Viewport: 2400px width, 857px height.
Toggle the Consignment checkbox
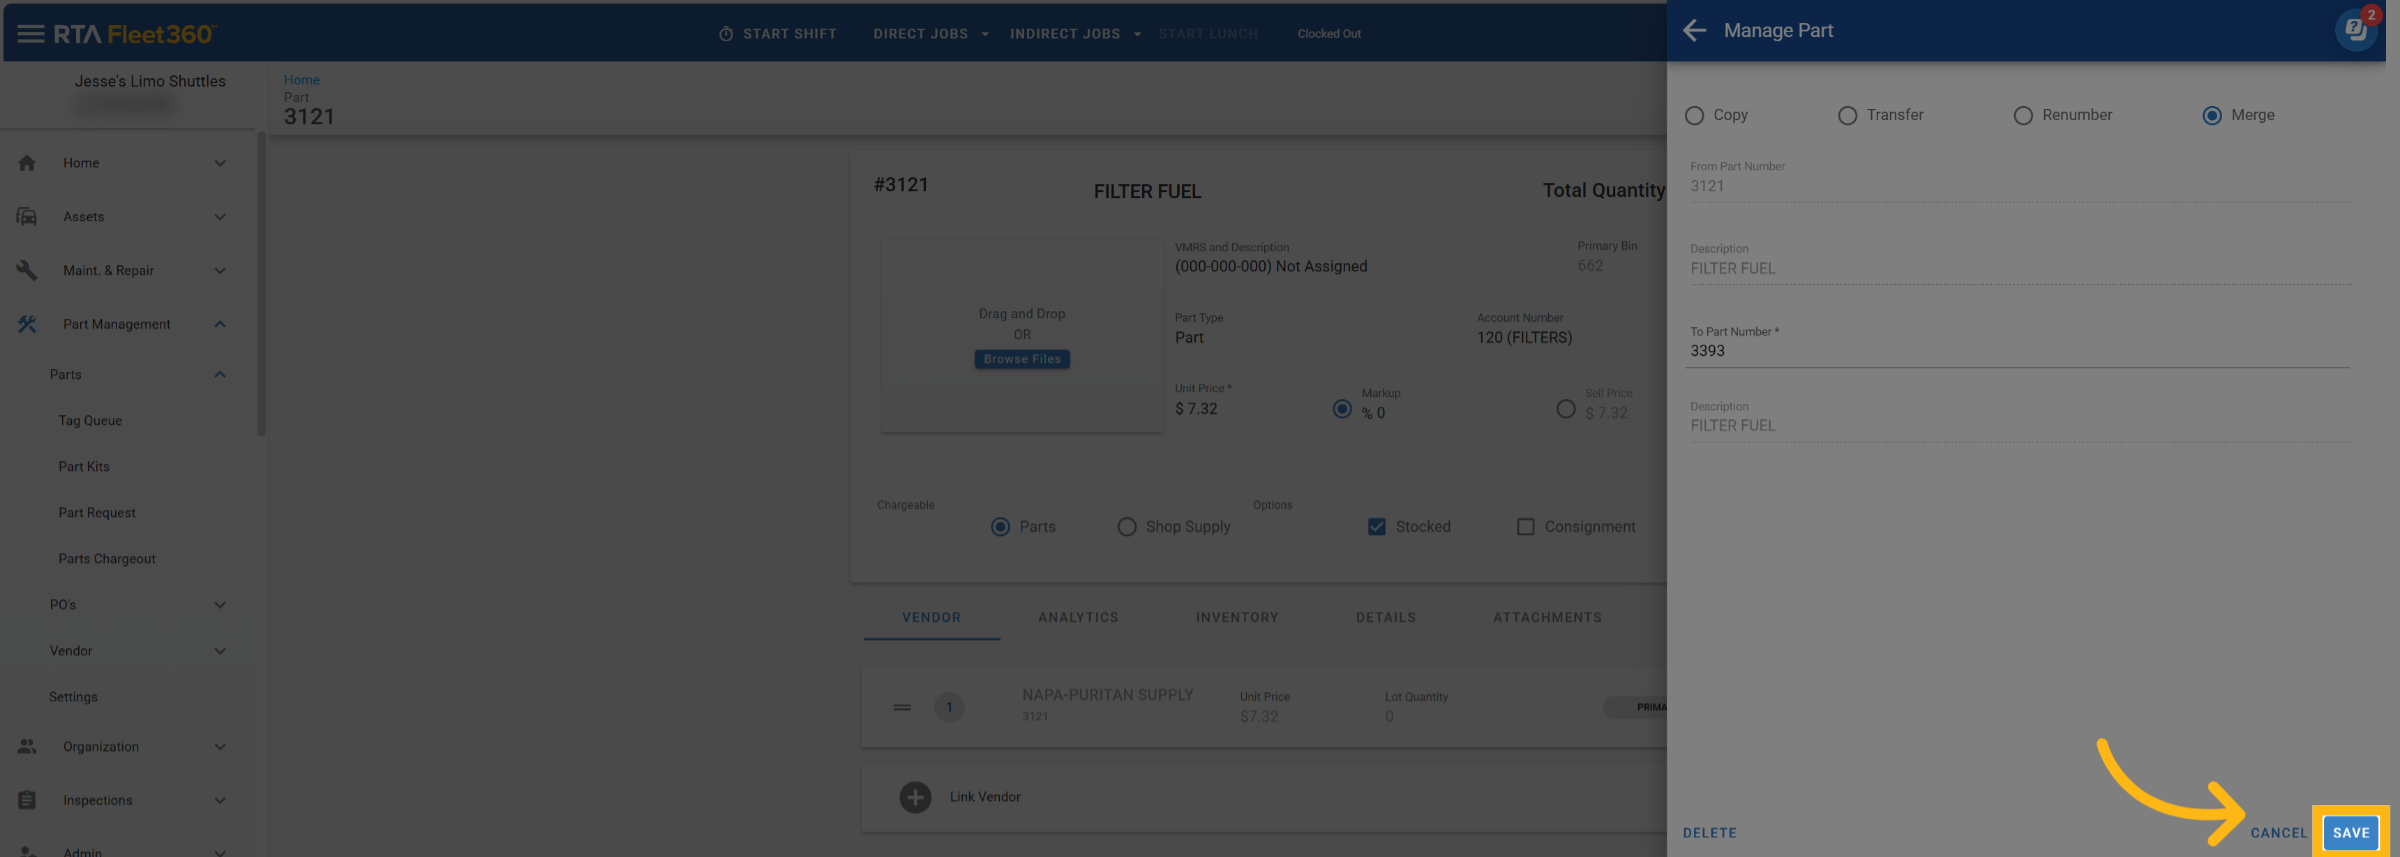(1525, 527)
